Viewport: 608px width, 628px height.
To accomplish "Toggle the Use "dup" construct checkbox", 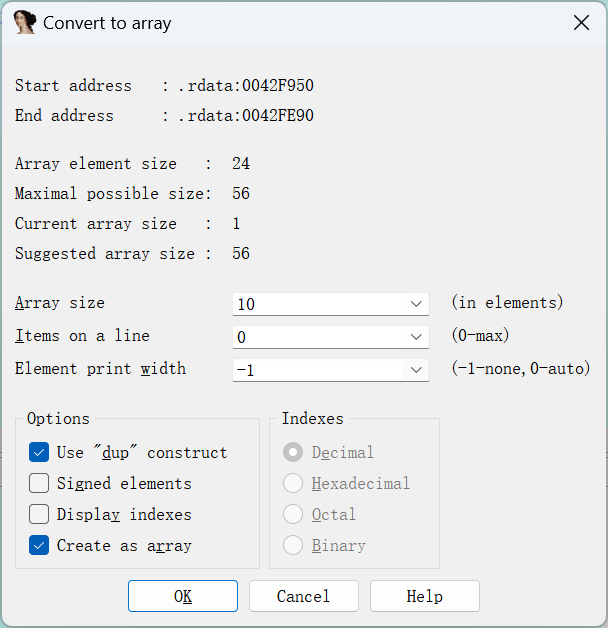I will 40,452.
